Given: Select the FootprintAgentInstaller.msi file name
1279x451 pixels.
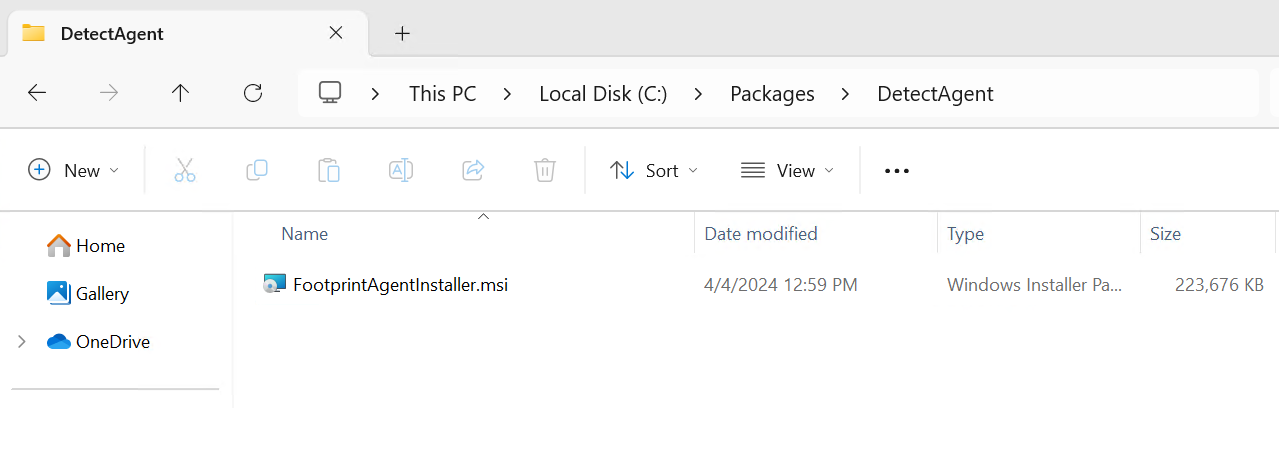Looking at the screenshot, I should coord(400,284).
